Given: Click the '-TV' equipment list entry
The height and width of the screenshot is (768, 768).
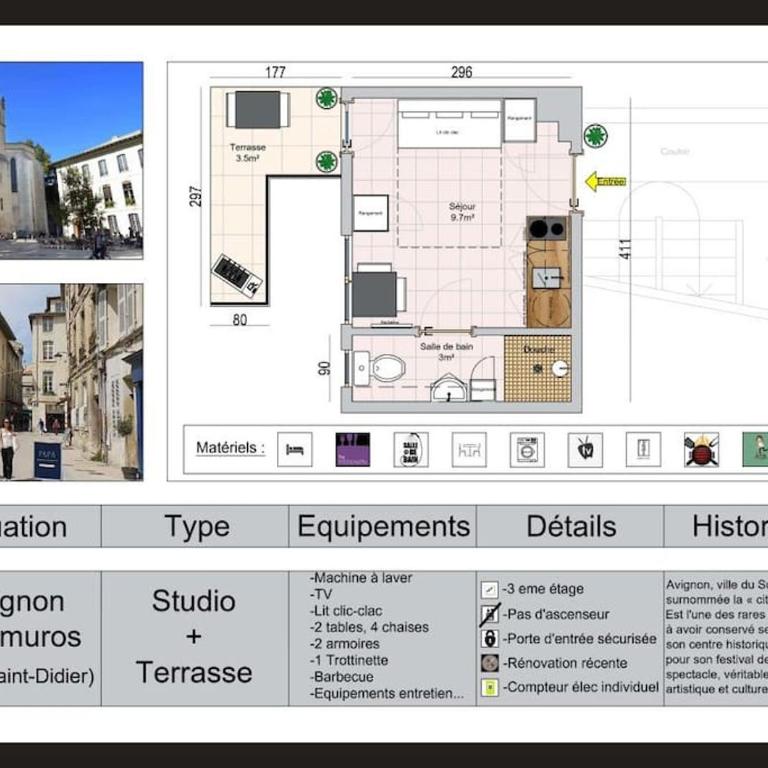Looking at the screenshot, I should [321, 595].
